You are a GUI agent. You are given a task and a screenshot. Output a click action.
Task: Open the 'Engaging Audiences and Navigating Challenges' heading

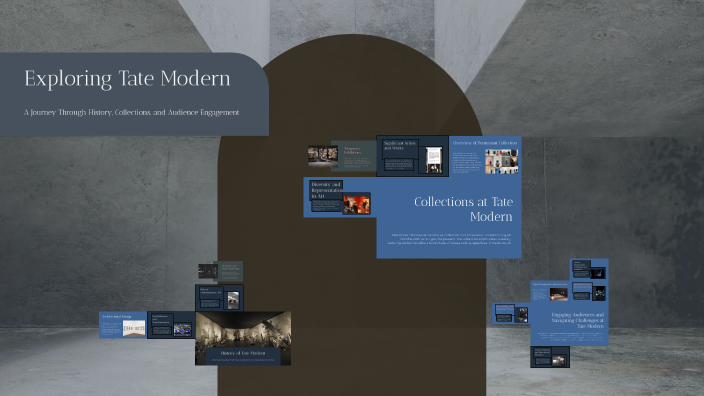(x=577, y=321)
